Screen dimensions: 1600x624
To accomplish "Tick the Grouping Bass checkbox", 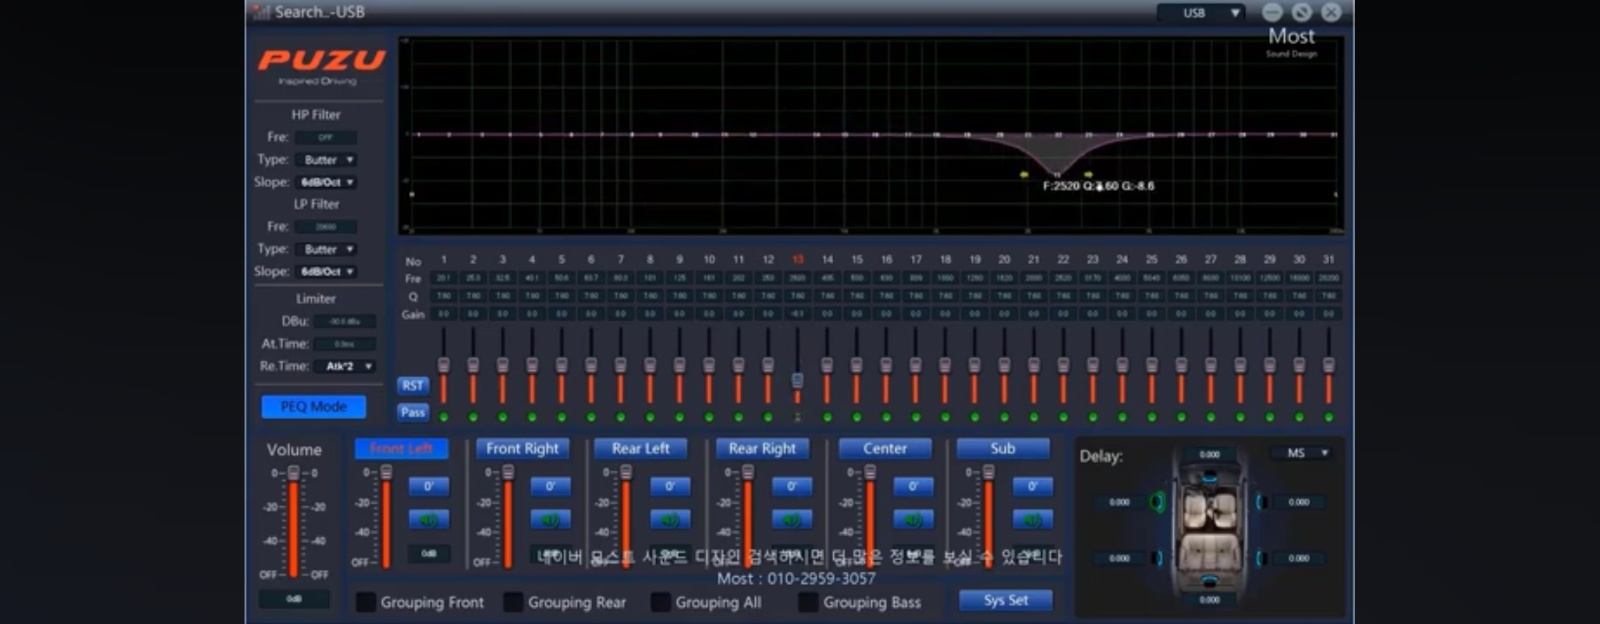I will point(808,602).
